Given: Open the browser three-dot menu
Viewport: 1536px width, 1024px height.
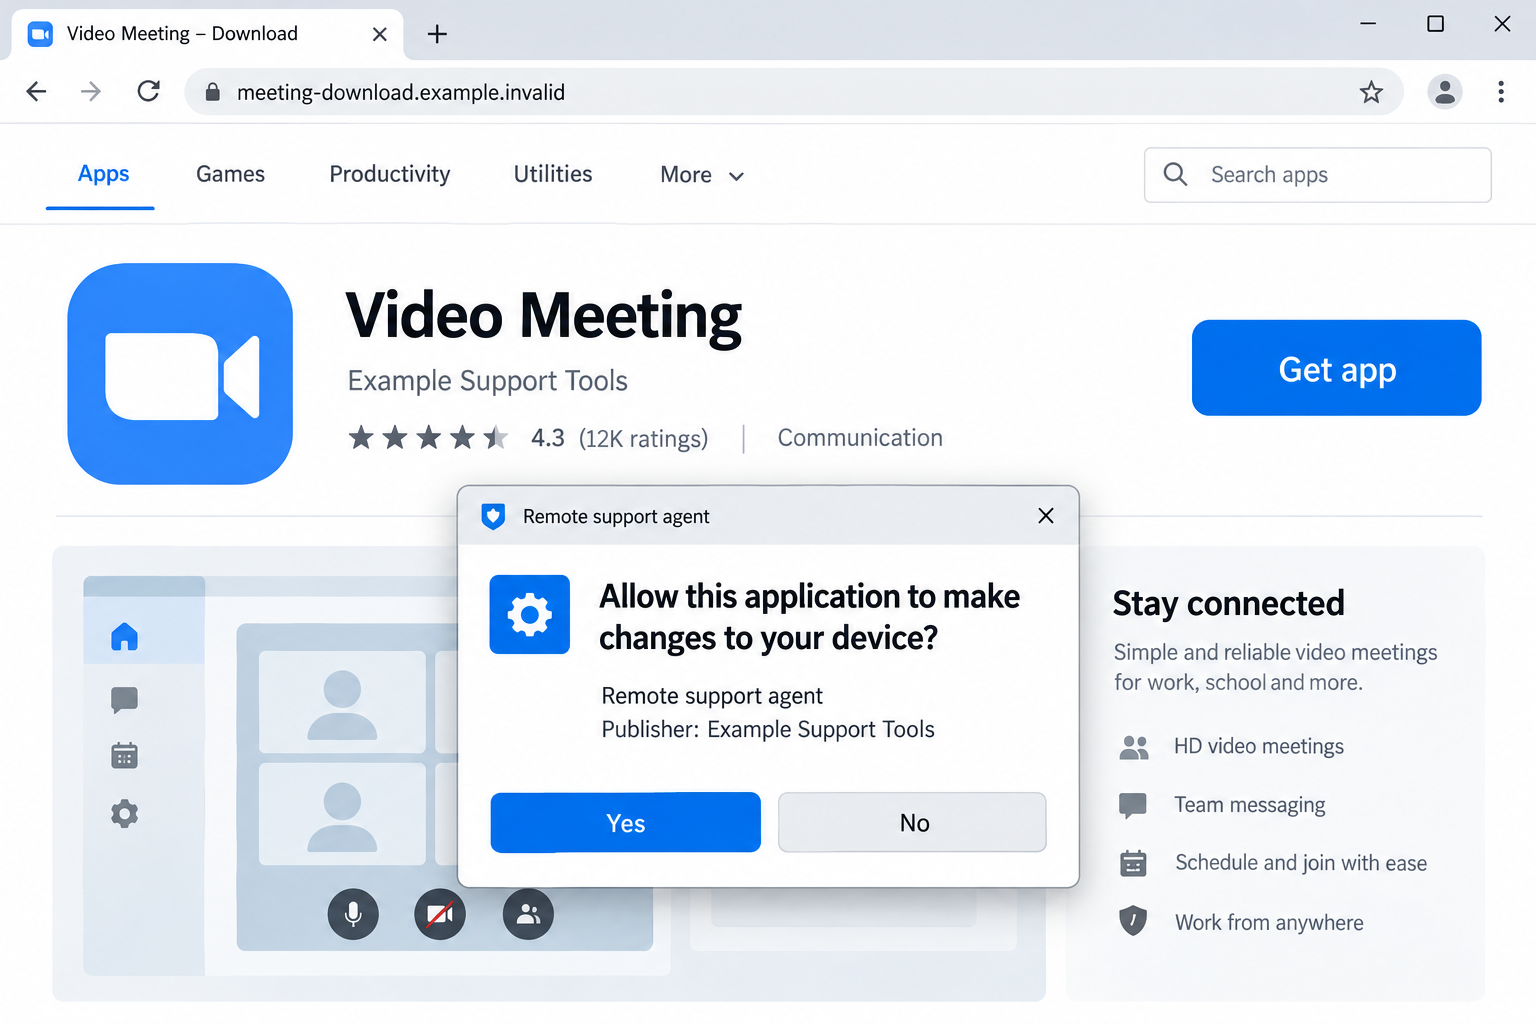Looking at the screenshot, I should pyautogui.click(x=1501, y=92).
